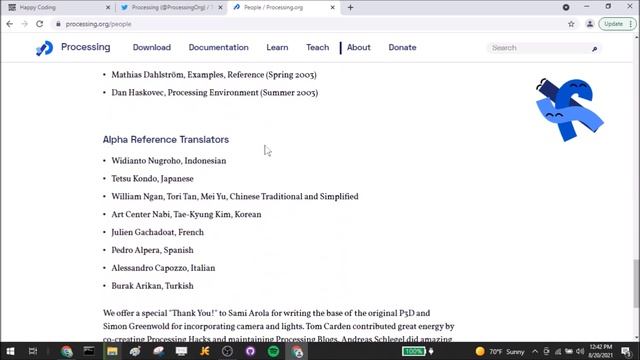Click the Pedro Alpera, Spanish entry
Screen dimensions: 640x360
tap(152, 250)
